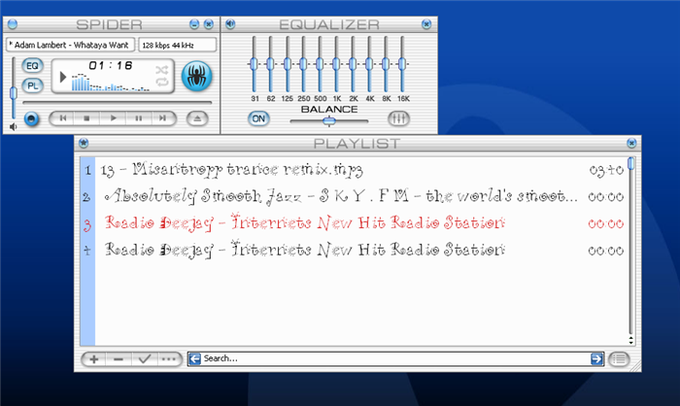The image size is (680, 406).
Task: Skip to next track
Action: 163,118
